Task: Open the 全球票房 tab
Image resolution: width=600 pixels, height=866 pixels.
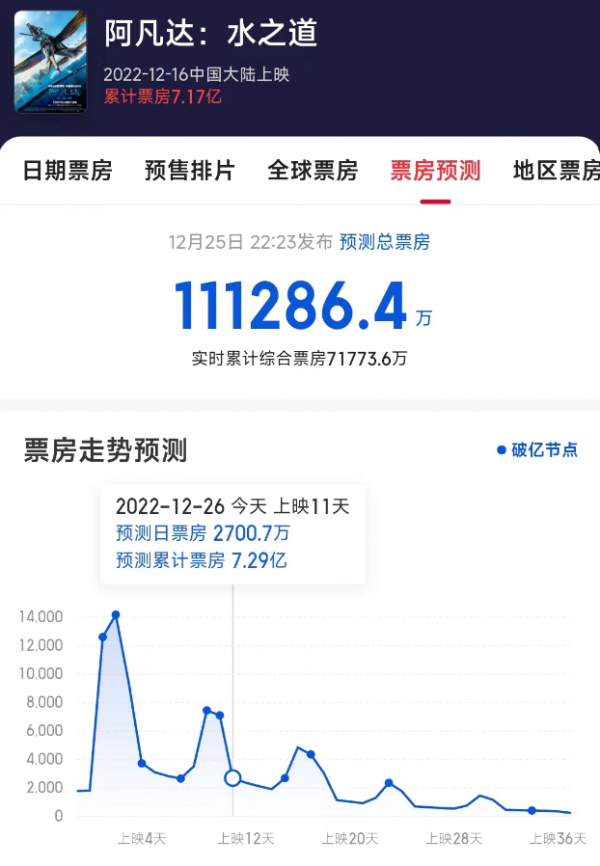Action: [x=313, y=171]
